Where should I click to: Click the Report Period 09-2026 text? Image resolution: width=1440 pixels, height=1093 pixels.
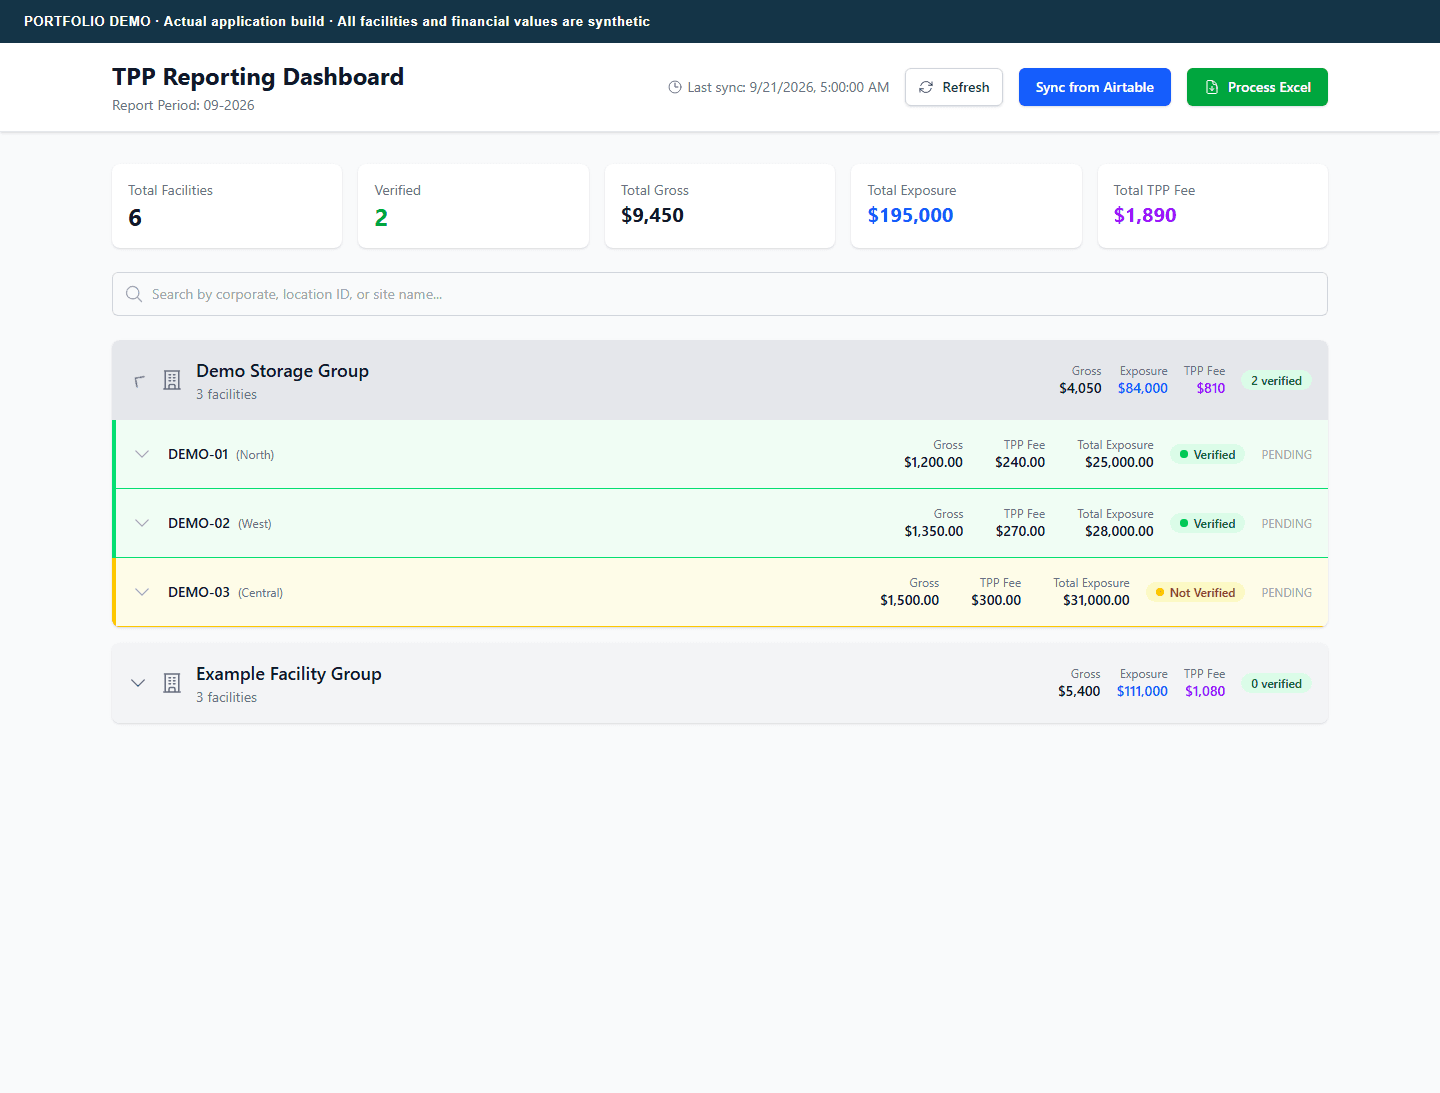point(183,105)
